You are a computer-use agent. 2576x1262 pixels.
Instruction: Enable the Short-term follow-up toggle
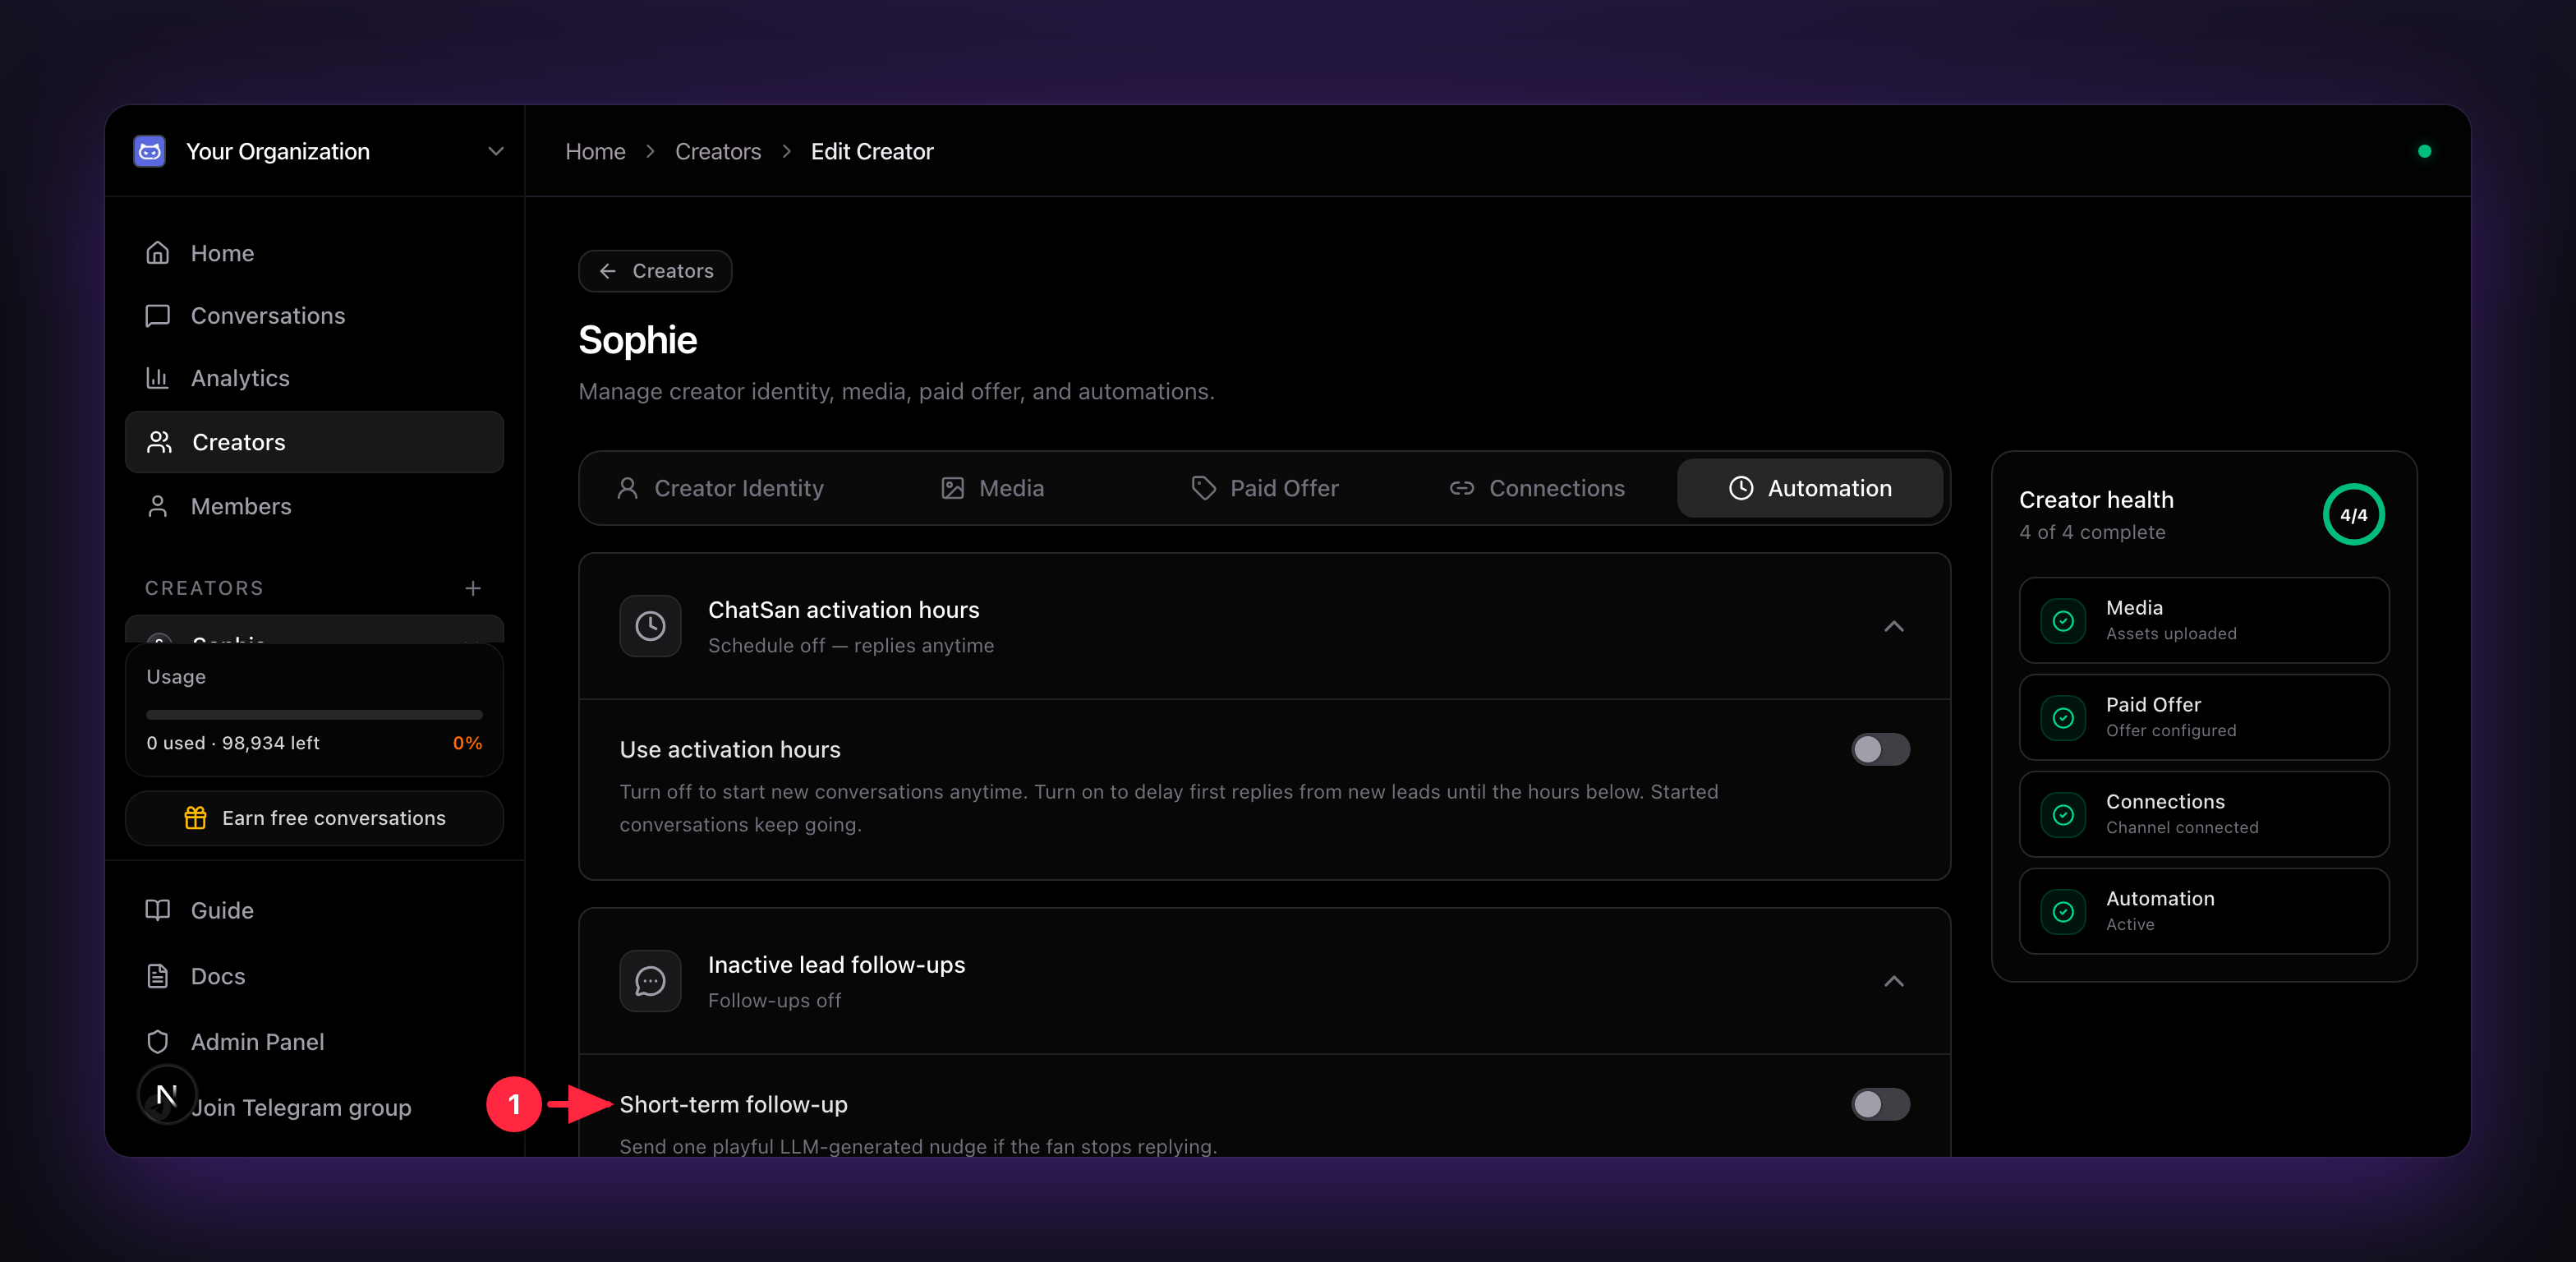click(x=1880, y=1104)
